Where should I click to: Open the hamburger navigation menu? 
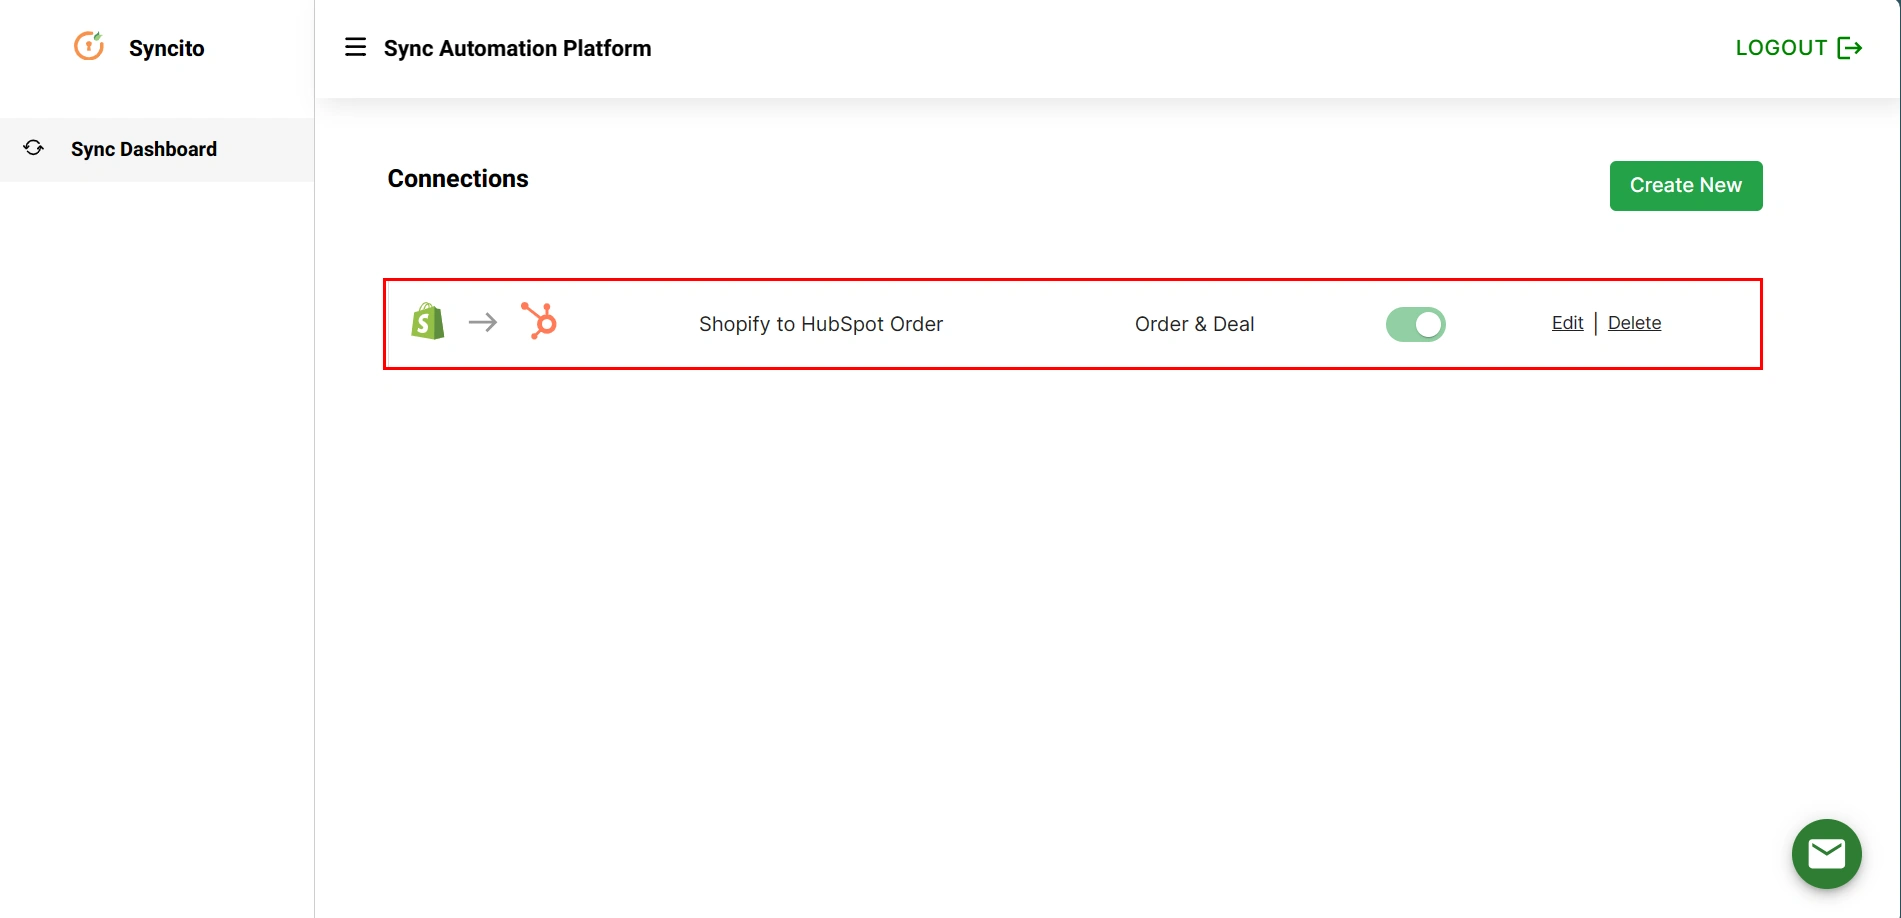click(x=355, y=47)
